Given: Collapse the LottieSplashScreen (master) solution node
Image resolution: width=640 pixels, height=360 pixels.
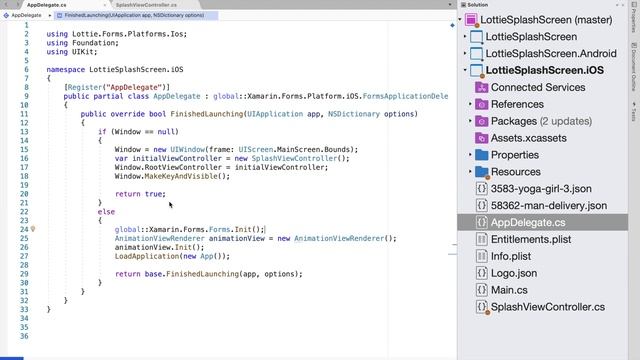Looking at the screenshot, I should (x=460, y=20).
